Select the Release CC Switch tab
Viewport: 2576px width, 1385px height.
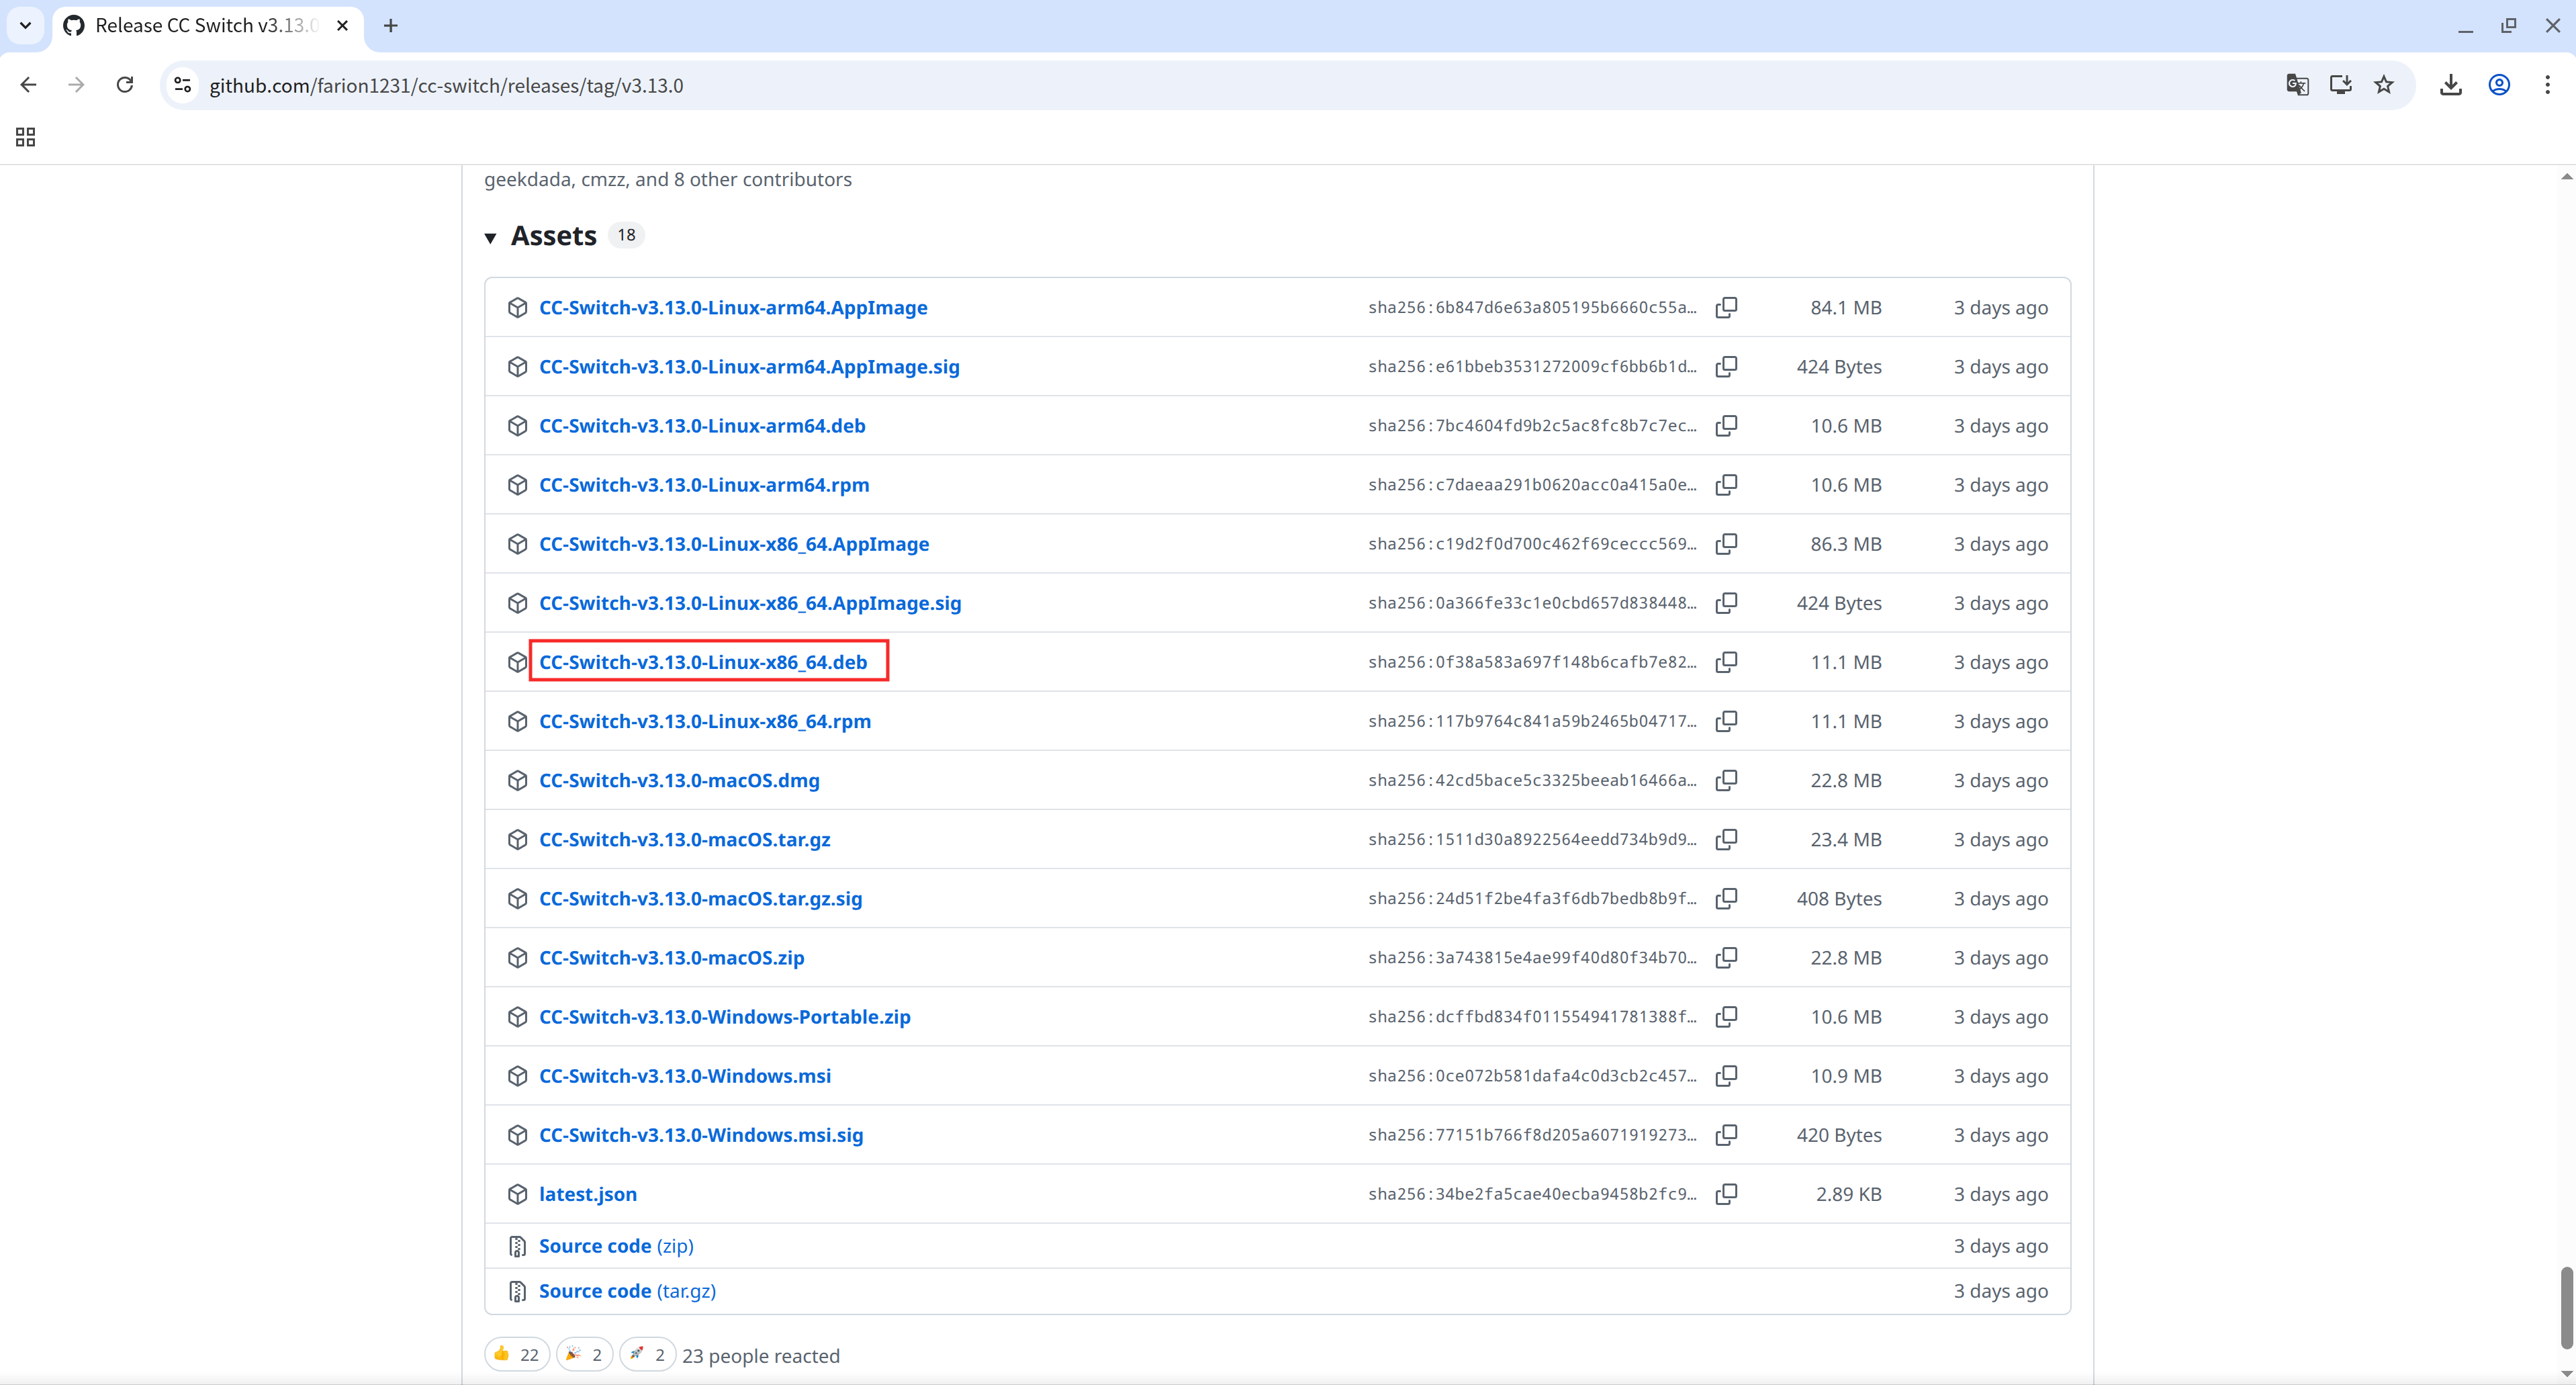[205, 25]
